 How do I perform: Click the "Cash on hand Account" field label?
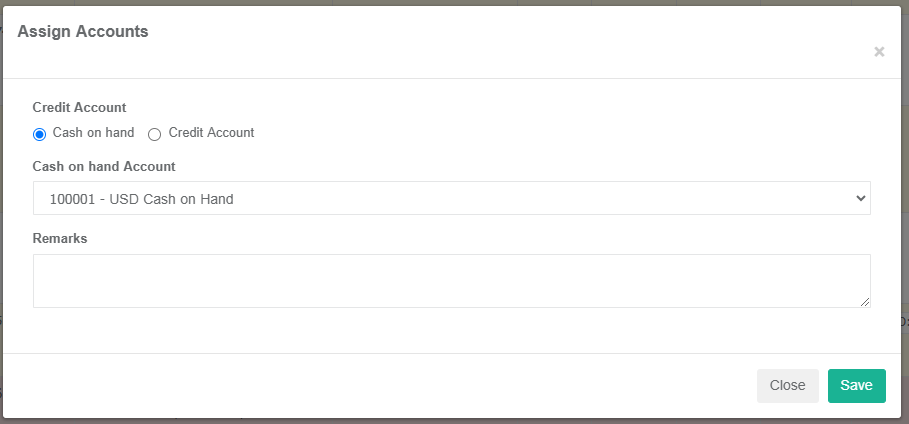[104, 166]
